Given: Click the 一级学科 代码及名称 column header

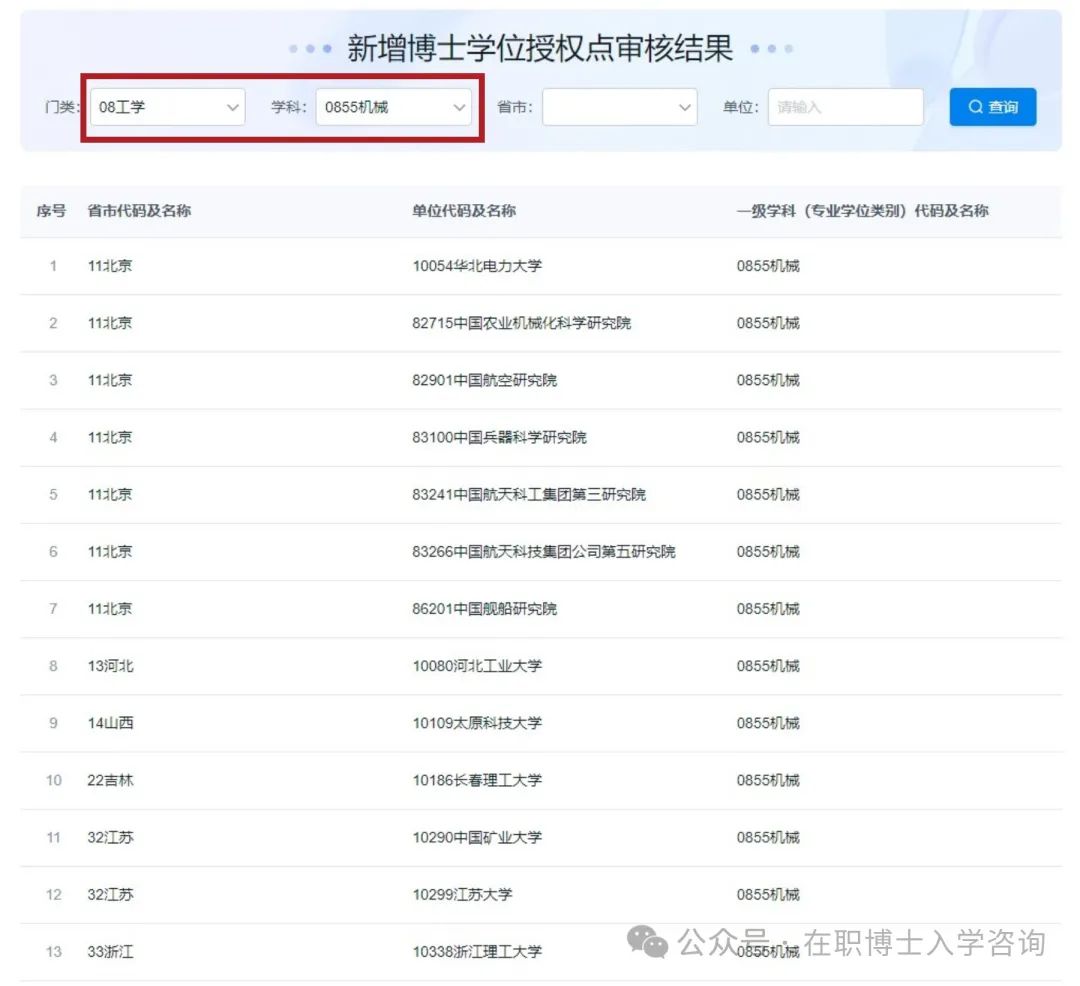Looking at the screenshot, I should click(862, 211).
